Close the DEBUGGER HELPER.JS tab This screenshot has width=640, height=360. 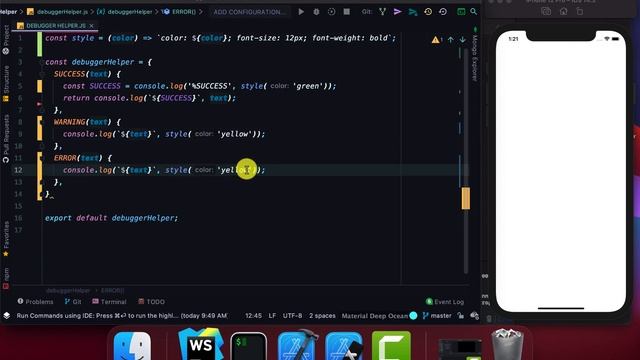pyautogui.click(x=91, y=26)
